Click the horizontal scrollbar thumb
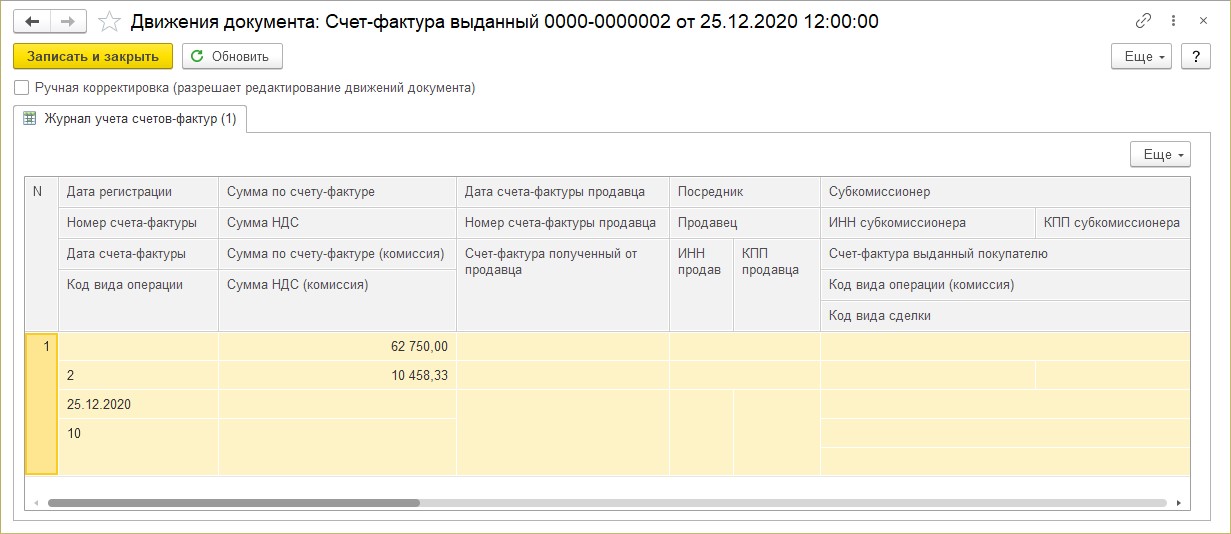Viewport: 1231px width, 534px height. tap(234, 503)
